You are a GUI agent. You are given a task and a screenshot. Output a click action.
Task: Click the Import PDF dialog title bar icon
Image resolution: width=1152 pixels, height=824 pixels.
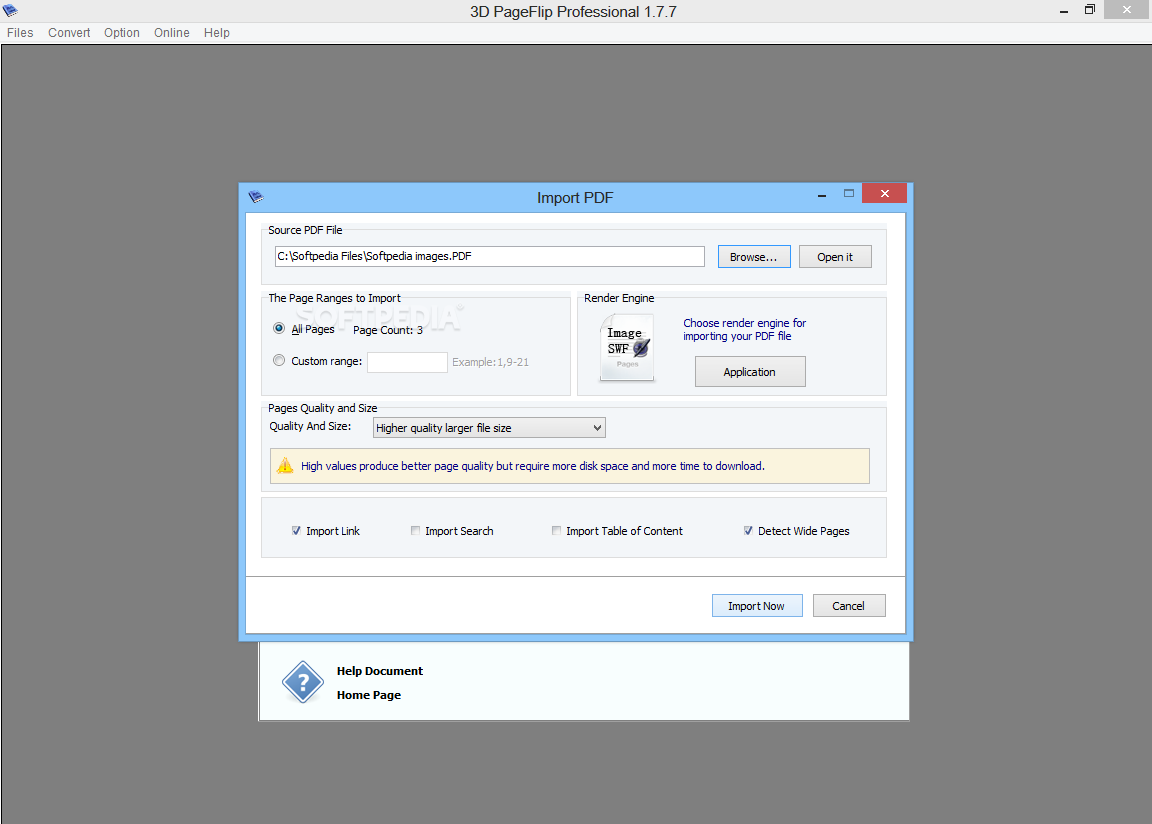(x=256, y=197)
